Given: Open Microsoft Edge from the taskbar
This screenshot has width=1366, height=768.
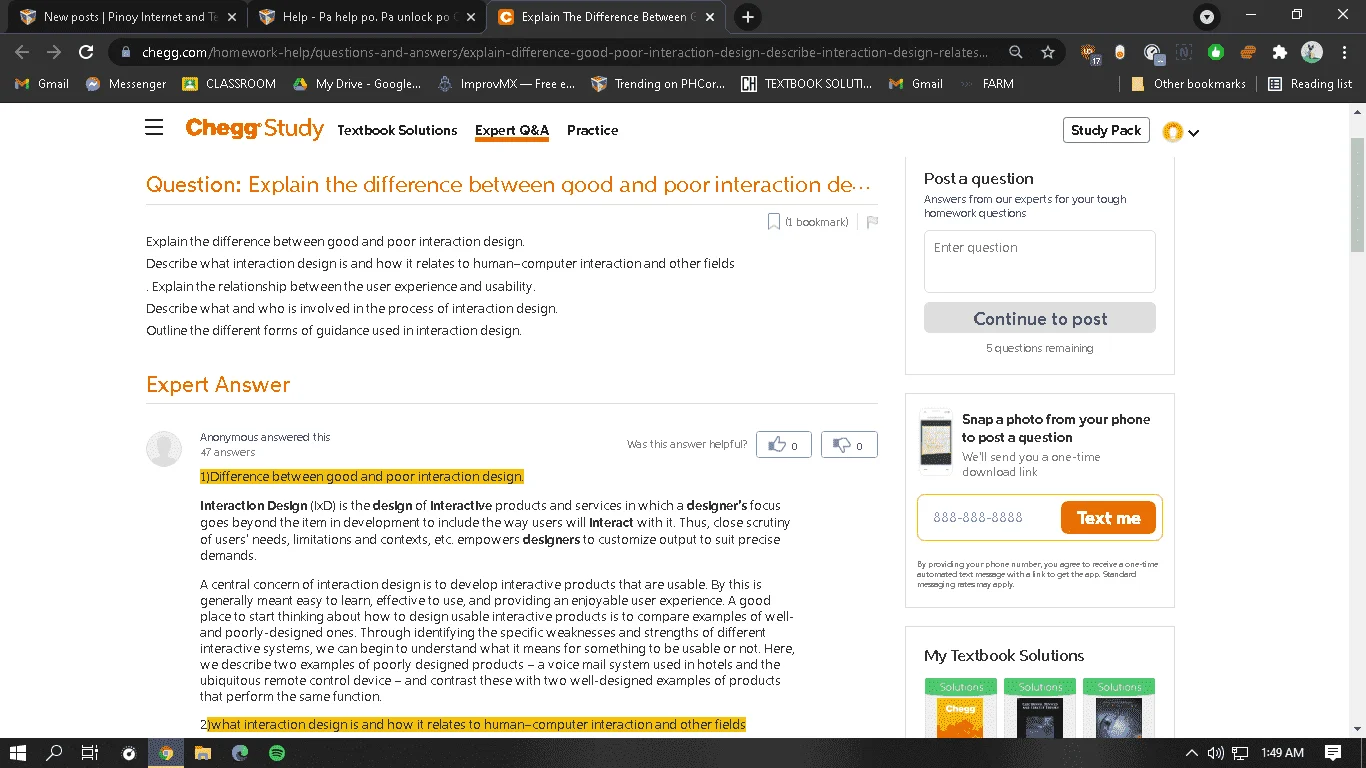Looking at the screenshot, I should tap(240, 753).
